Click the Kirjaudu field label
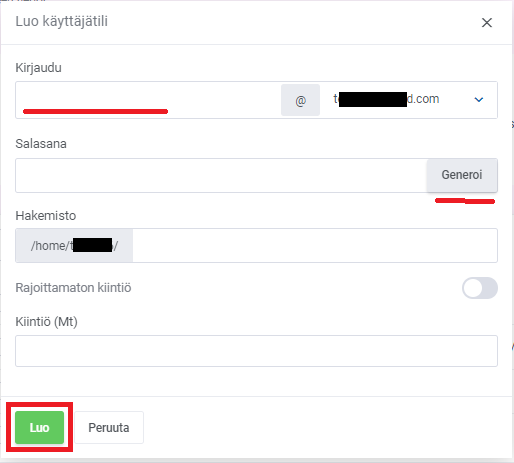Screen dimensions: 514x463 click(38, 68)
